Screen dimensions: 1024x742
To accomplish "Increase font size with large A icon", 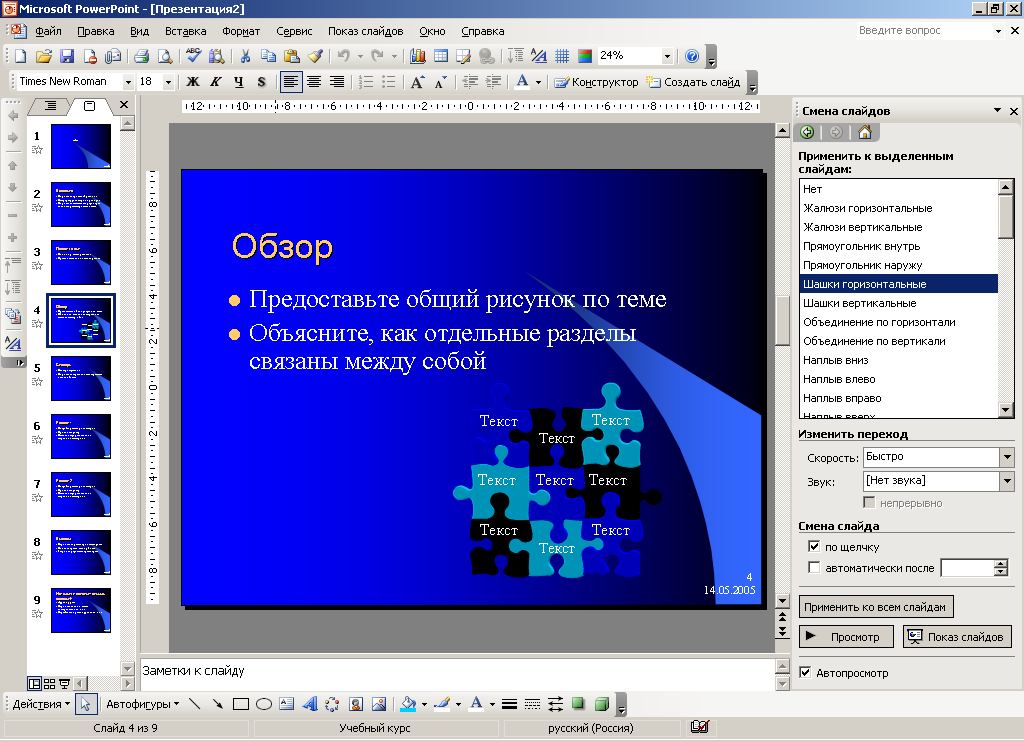I will pos(417,82).
